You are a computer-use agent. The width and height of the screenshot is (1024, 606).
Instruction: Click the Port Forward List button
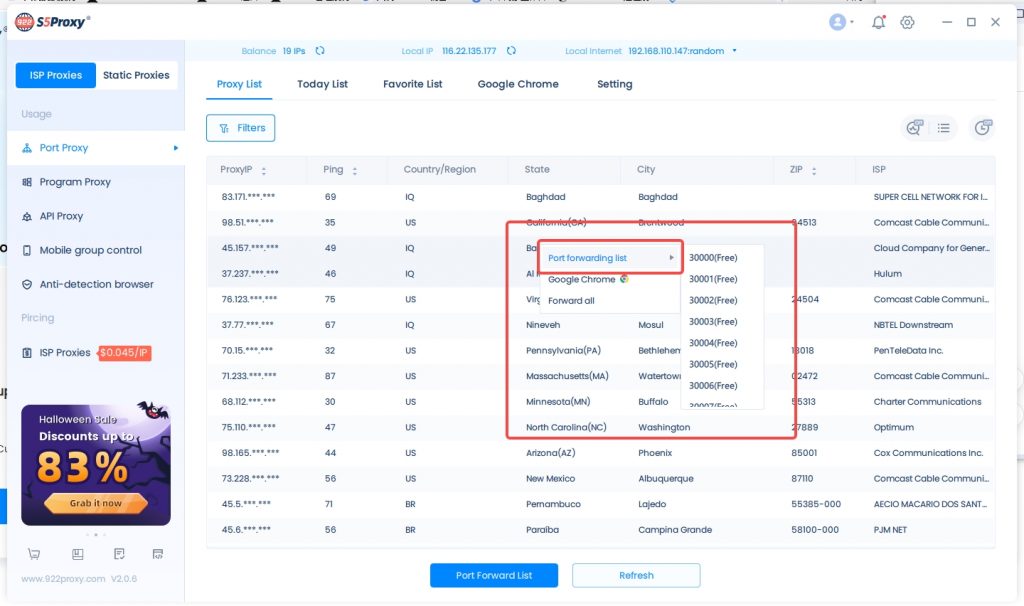494,575
